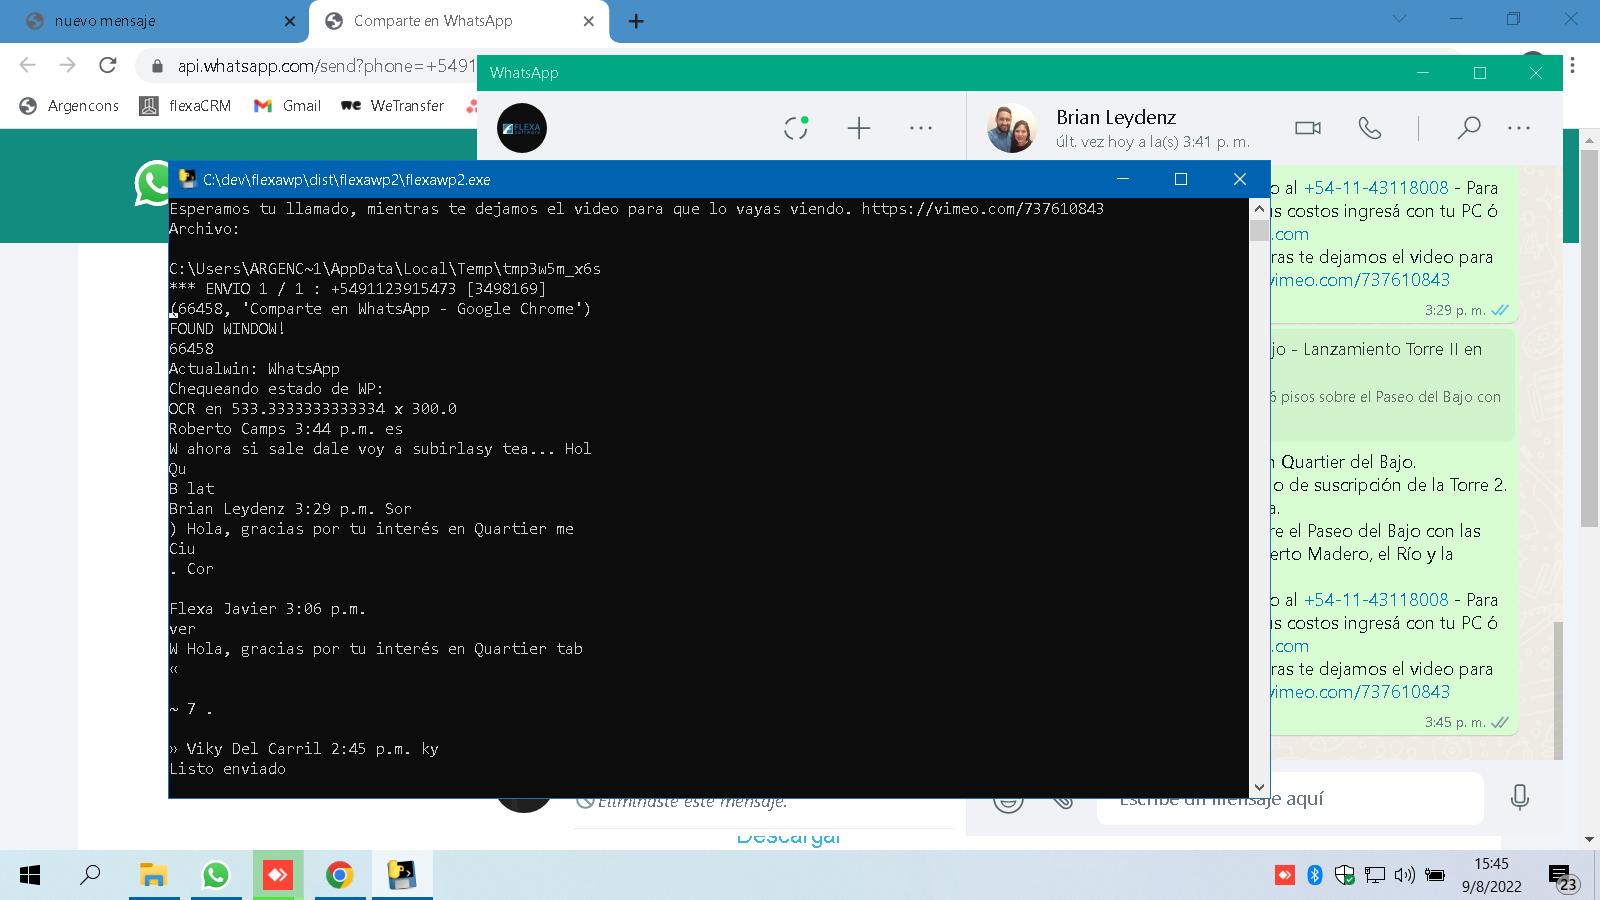Go forward in Chrome history
The height and width of the screenshot is (900, 1600).
[67, 65]
